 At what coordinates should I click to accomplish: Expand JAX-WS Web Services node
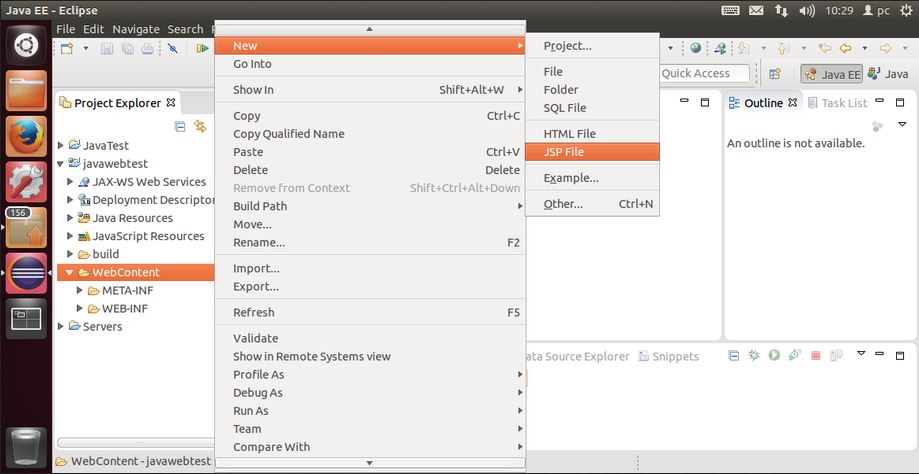tap(70, 182)
